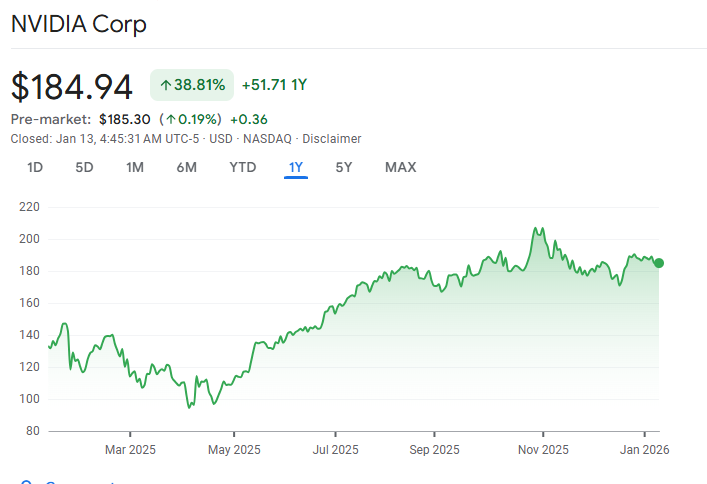
Task: Click the NVIDIA Corp title
Action: pos(79,25)
